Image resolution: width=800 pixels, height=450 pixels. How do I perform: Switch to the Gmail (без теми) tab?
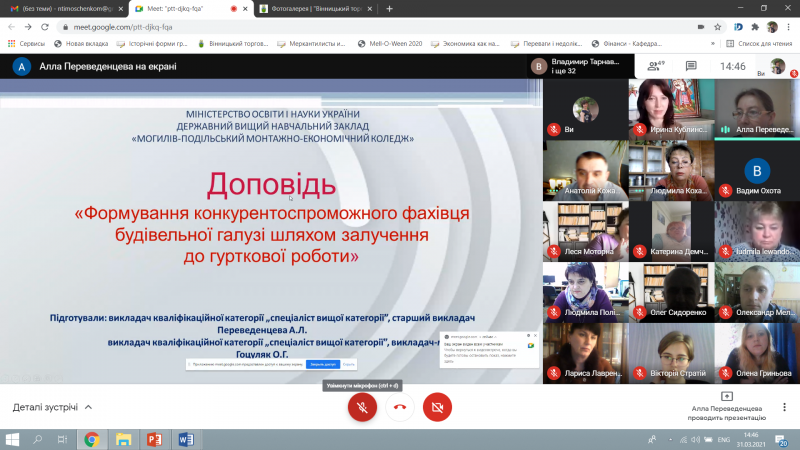(64, 9)
